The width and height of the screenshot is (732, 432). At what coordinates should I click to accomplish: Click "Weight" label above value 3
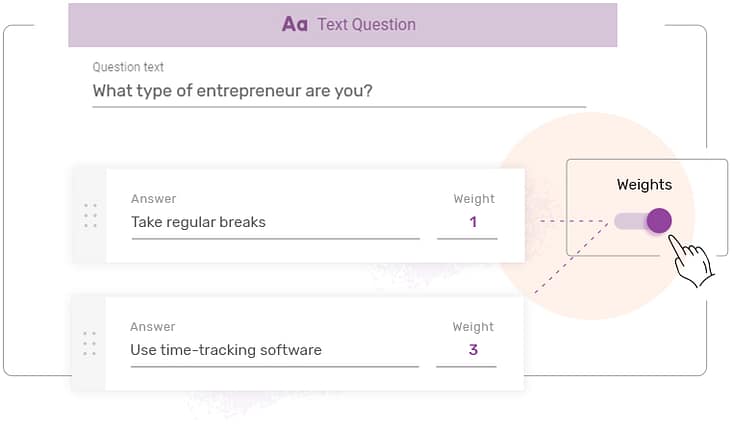point(473,327)
